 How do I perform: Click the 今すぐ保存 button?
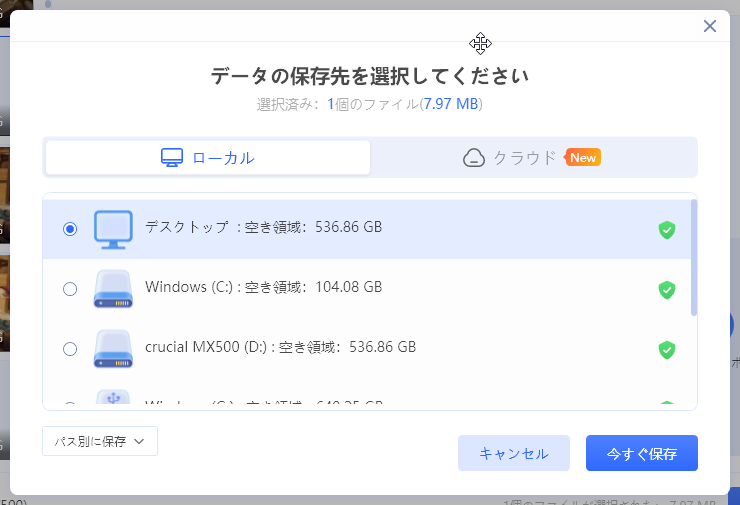point(642,453)
